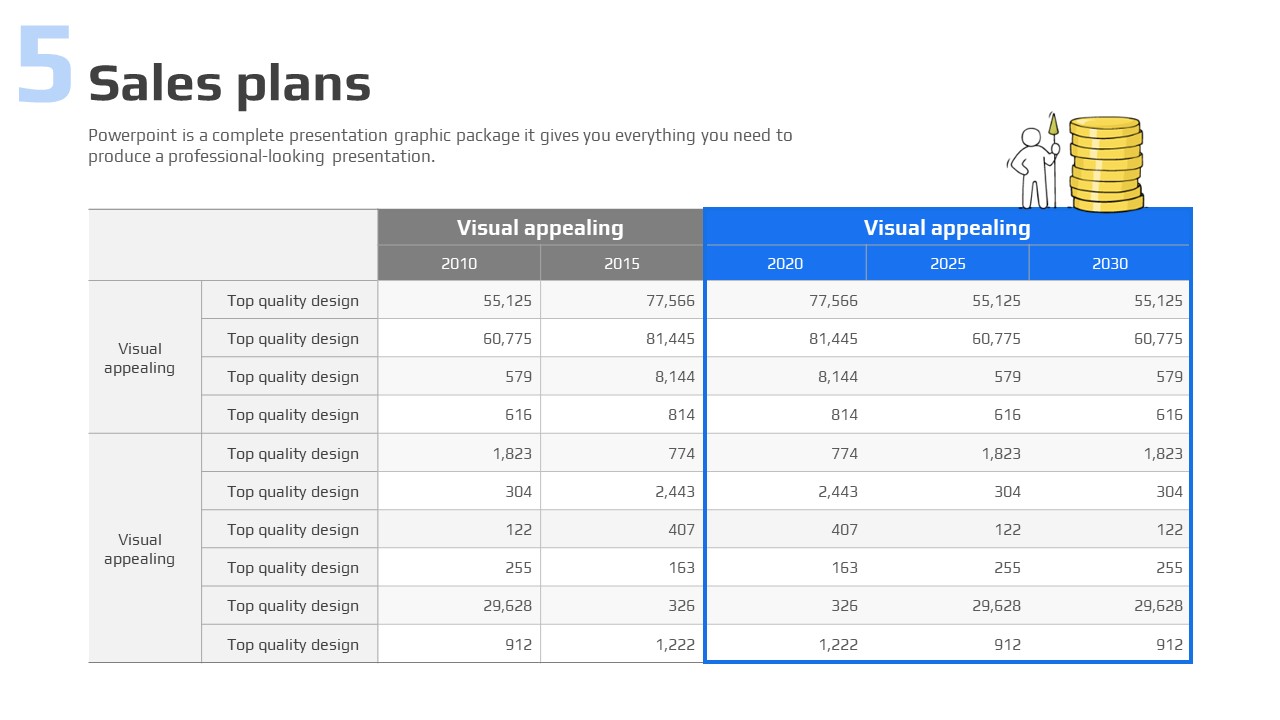The width and height of the screenshot is (1280, 720).
Task: Click 8,144 in the 2020 column
Action: tap(838, 376)
